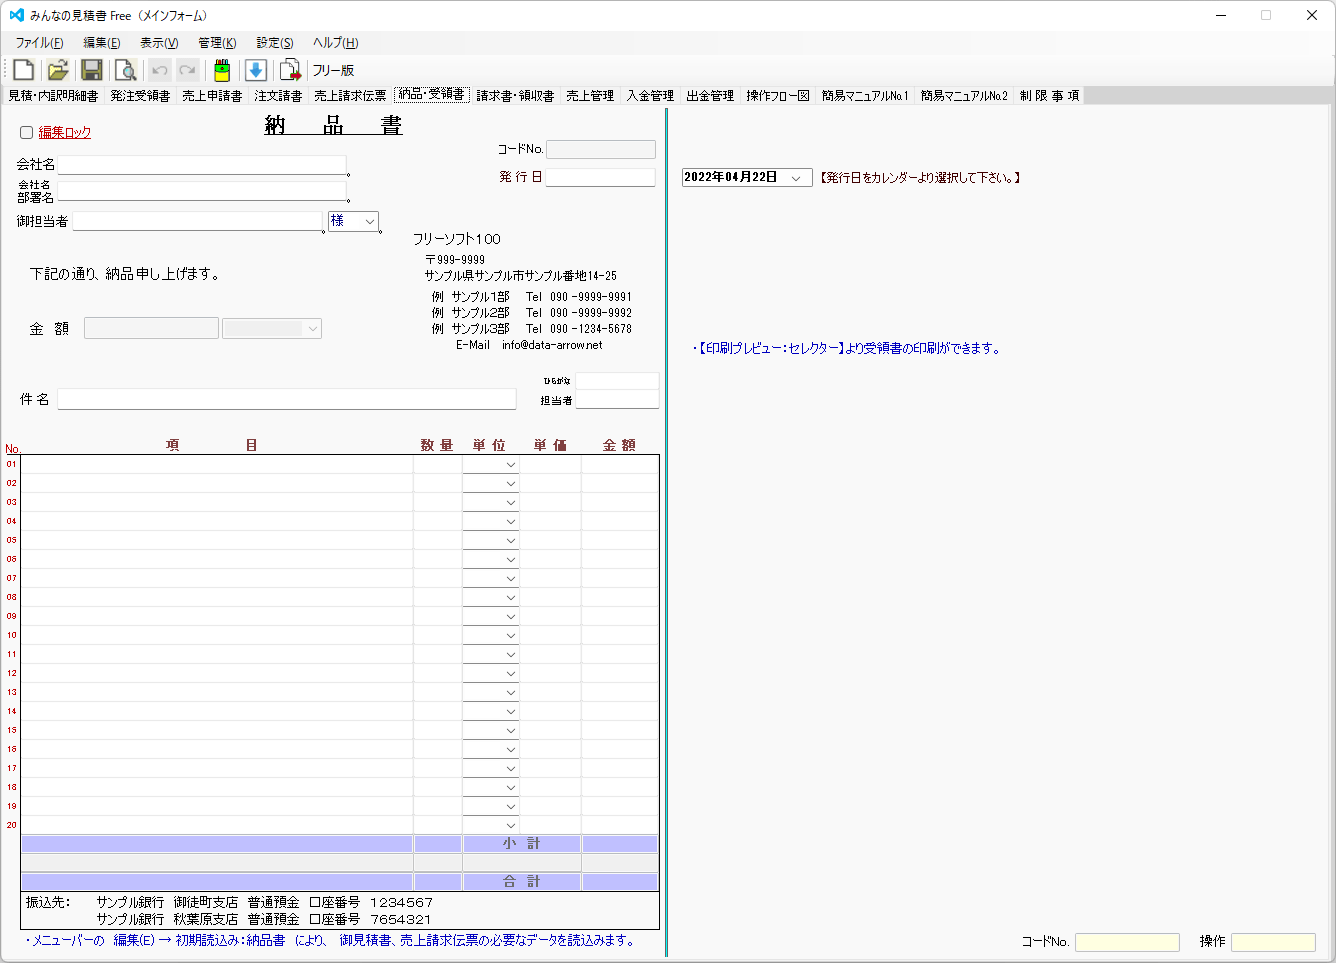Click the redo arrow icon
Image resolution: width=1336 pixels, height=963 pixels.
(x=186, y=69)
